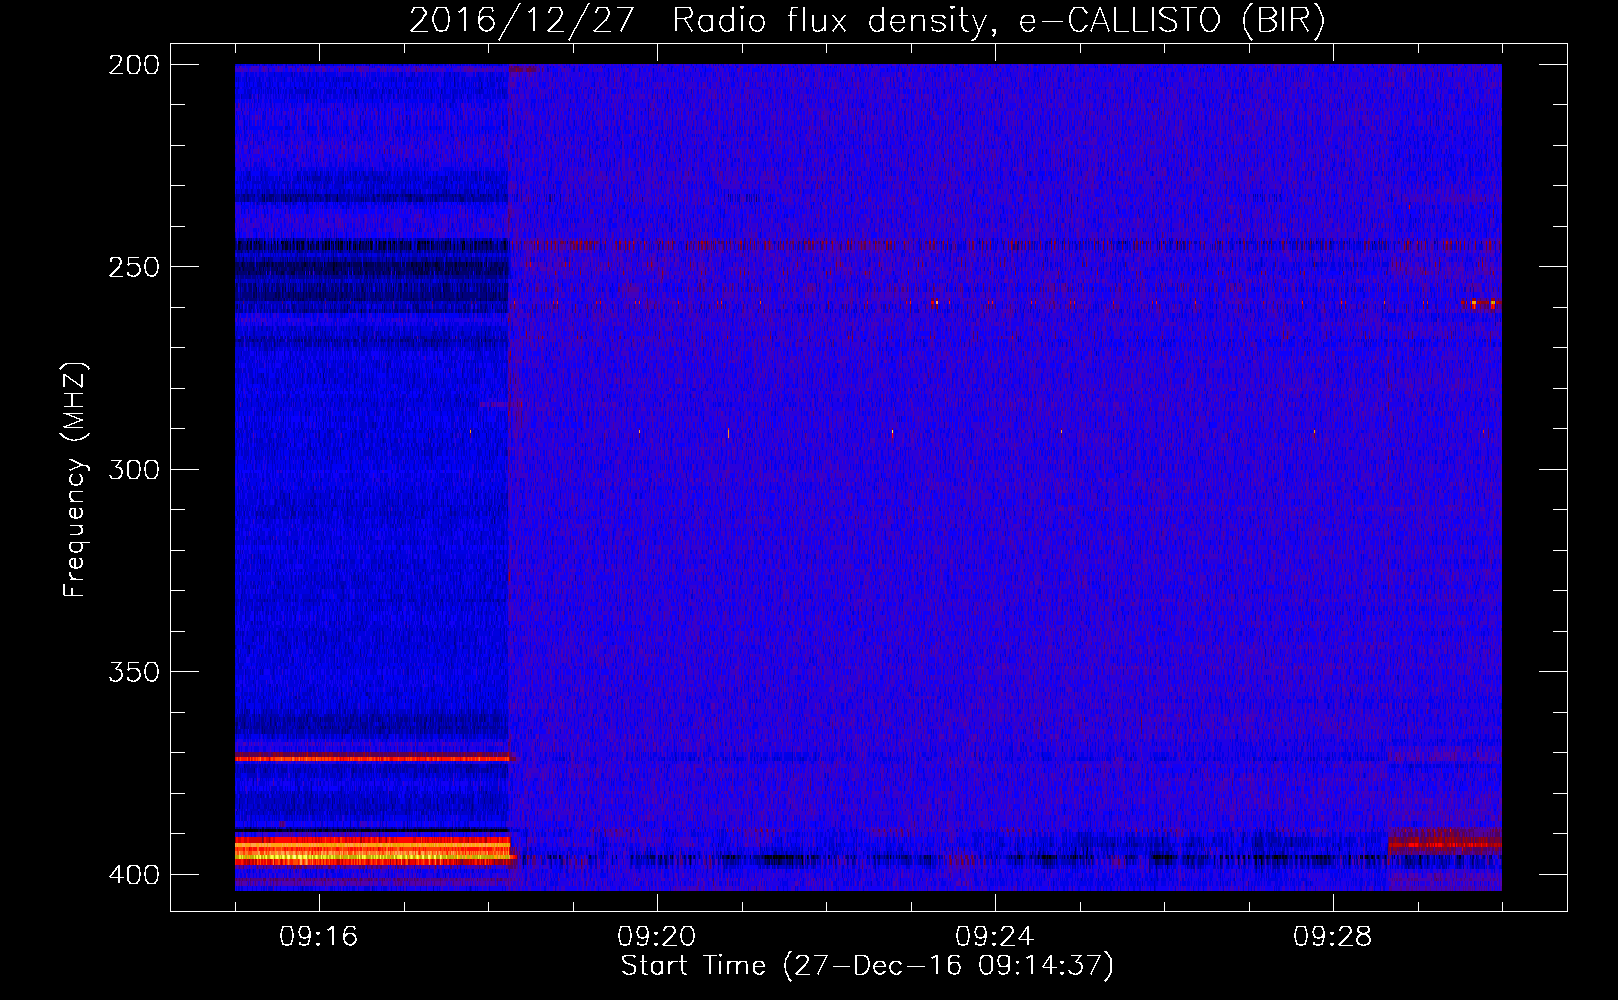Click the 'Frequency (MHZ)' axis label
This screenshot has width=1618, height=1000.
click(75, 479)
